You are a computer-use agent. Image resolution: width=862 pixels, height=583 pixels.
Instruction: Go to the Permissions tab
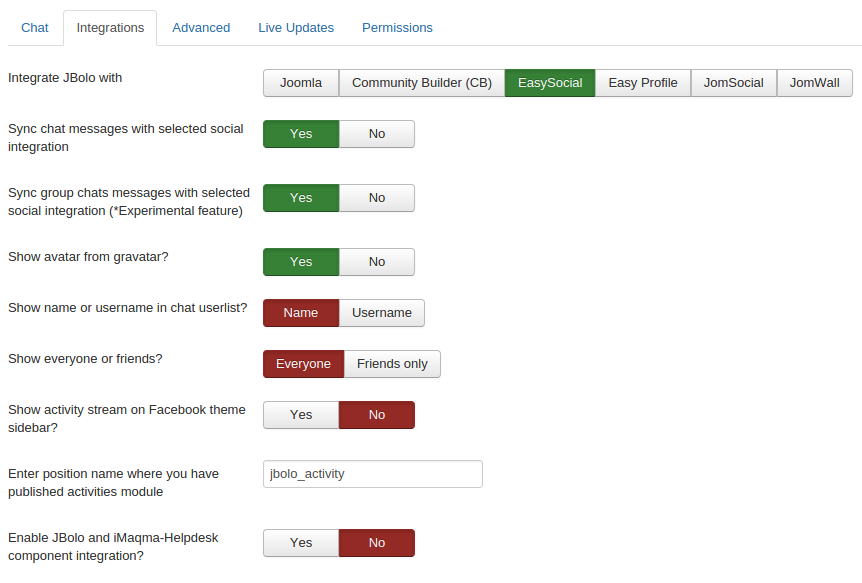pyautogui.click(x=397, y=28)
